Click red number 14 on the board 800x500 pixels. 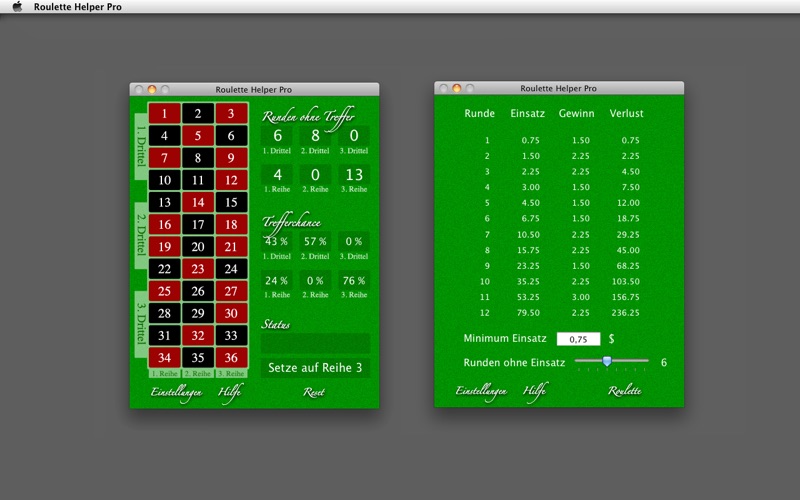click(198, 202)
